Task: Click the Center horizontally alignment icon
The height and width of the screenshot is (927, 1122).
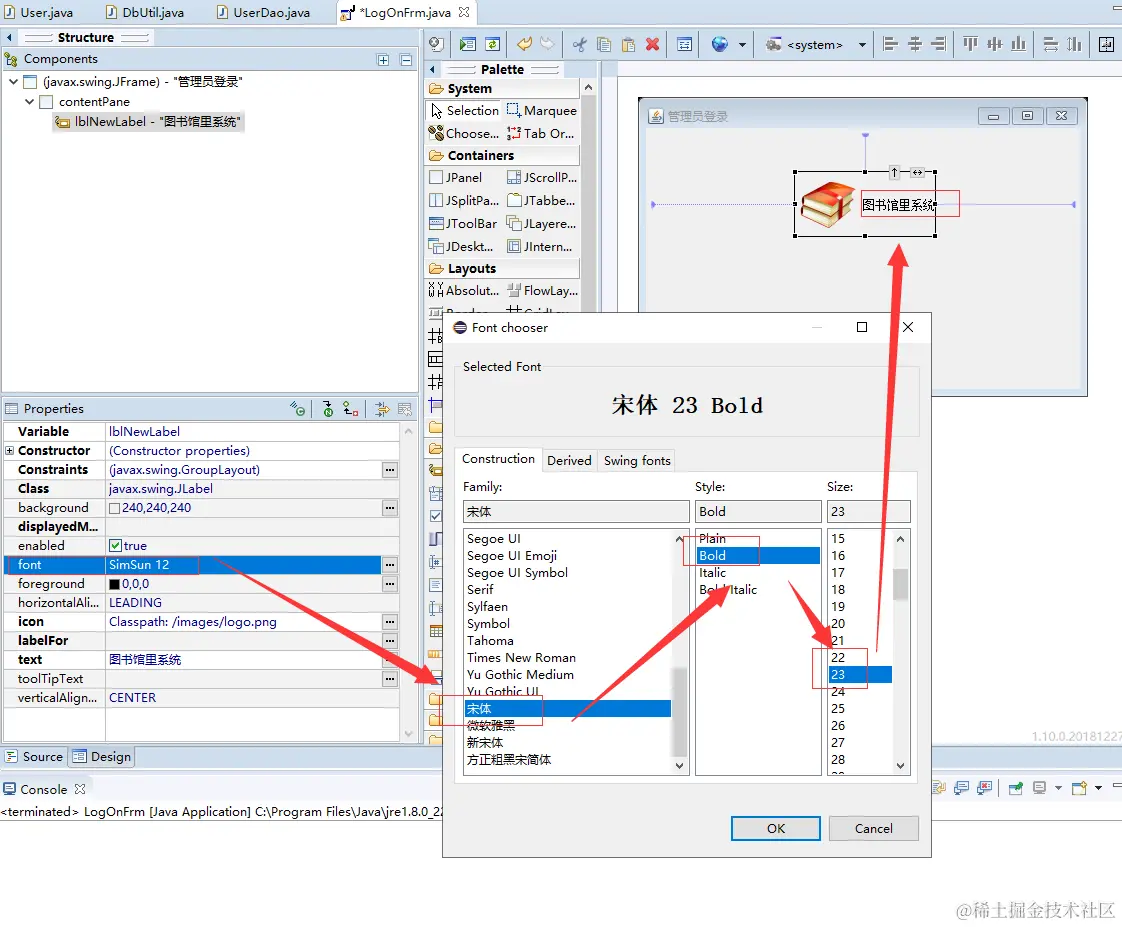Action: [914, 44]
